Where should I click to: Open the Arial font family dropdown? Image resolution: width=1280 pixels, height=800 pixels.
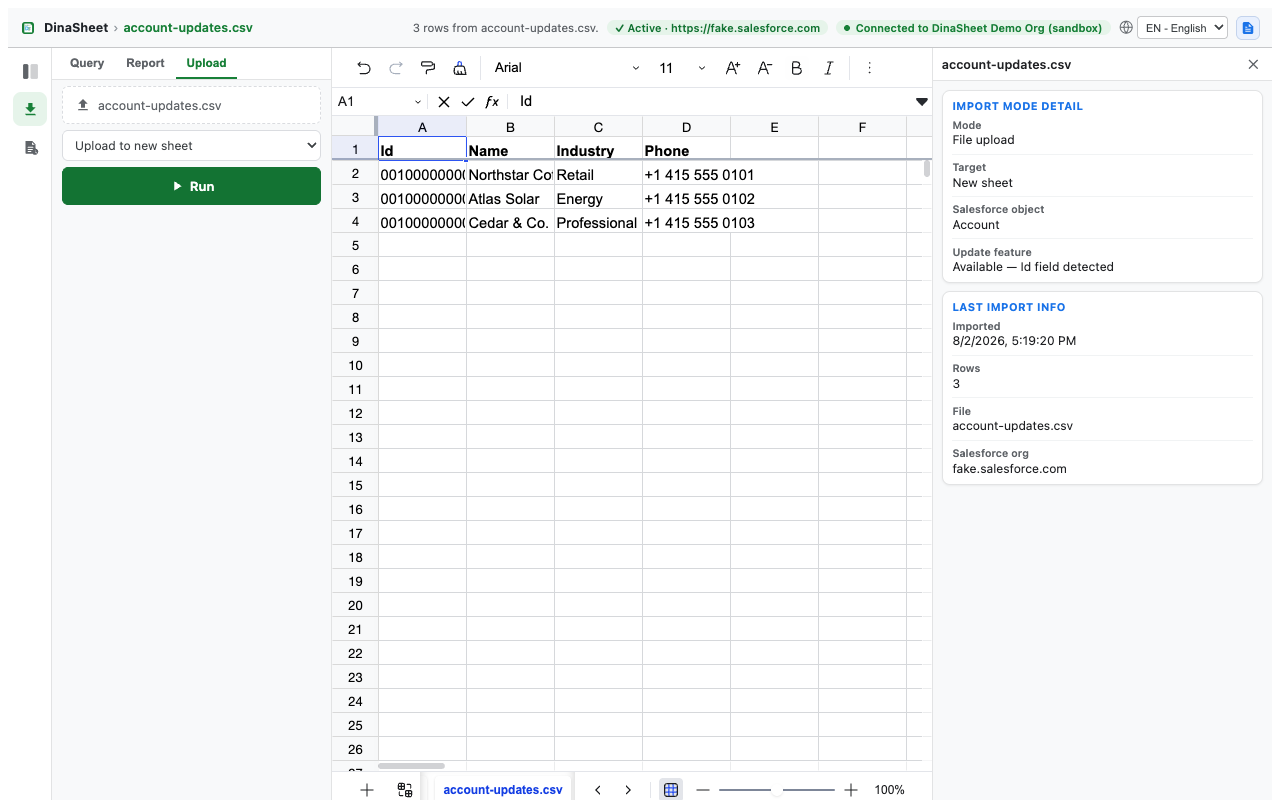(567, 68)
